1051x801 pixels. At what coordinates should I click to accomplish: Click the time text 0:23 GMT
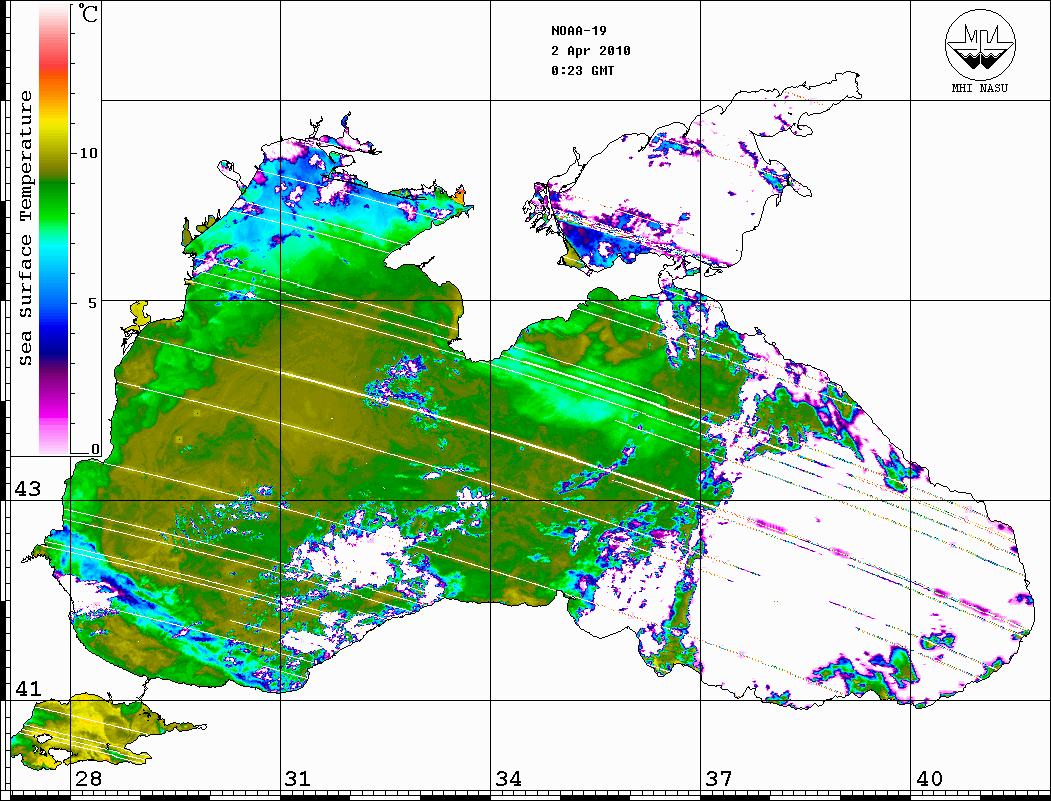pyautogui.click(x=582, y=70)
